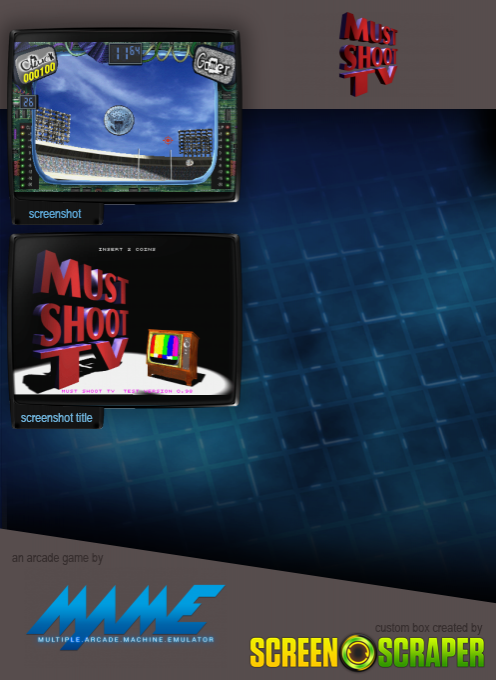Image resolution: width=496 pixels, height=680 pixels.
Task: Click the color-bar television set
Action: (172, 356)
